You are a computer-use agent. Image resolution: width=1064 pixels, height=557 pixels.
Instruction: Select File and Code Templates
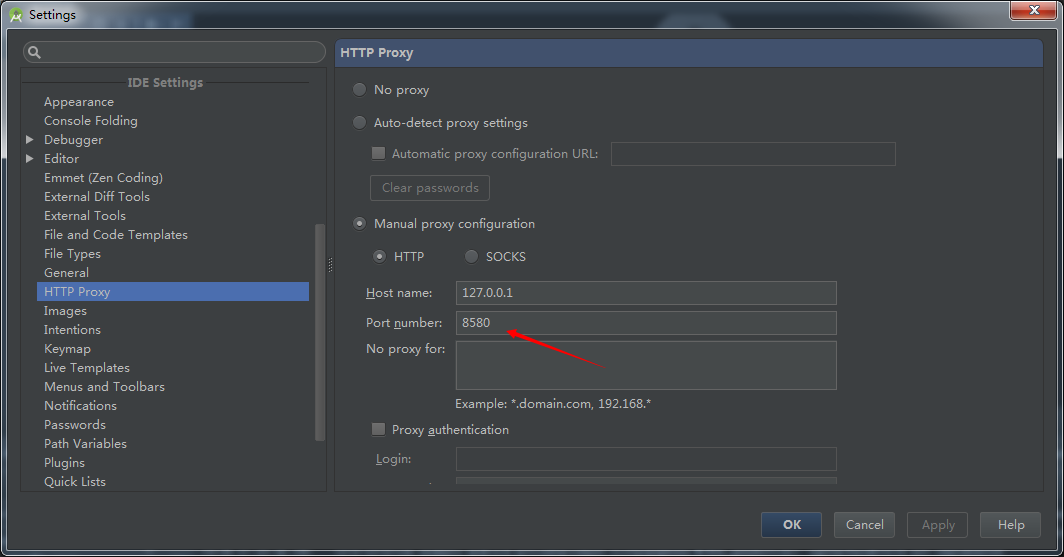point(116,235)
